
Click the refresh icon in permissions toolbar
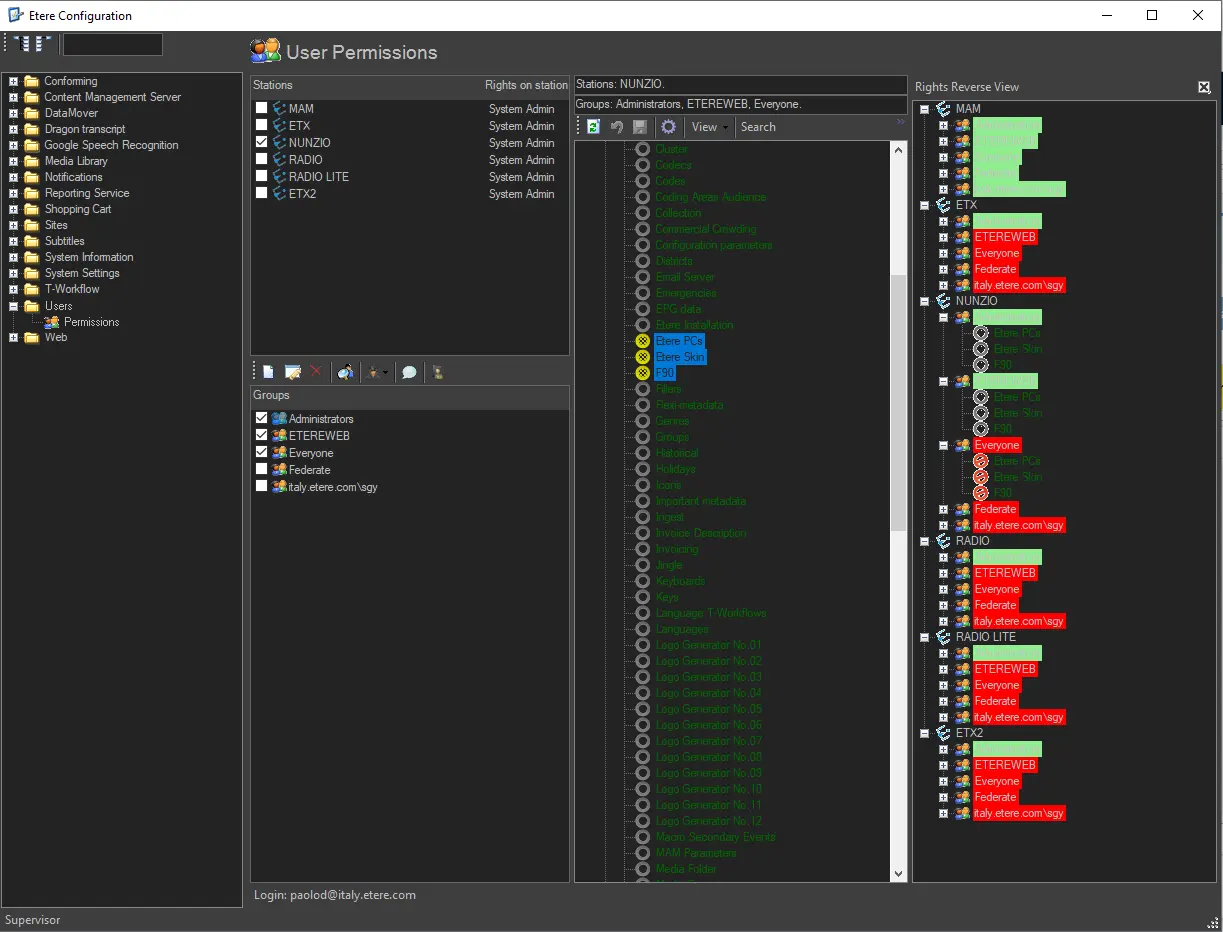(x=594, y=127)
